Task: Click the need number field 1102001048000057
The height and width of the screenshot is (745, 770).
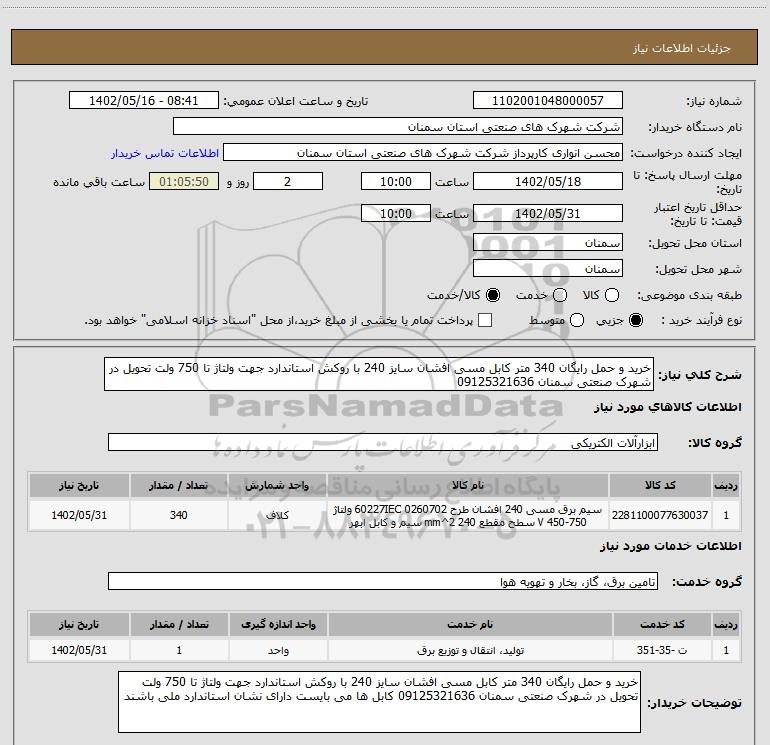Action: click(x=548, y=100)
